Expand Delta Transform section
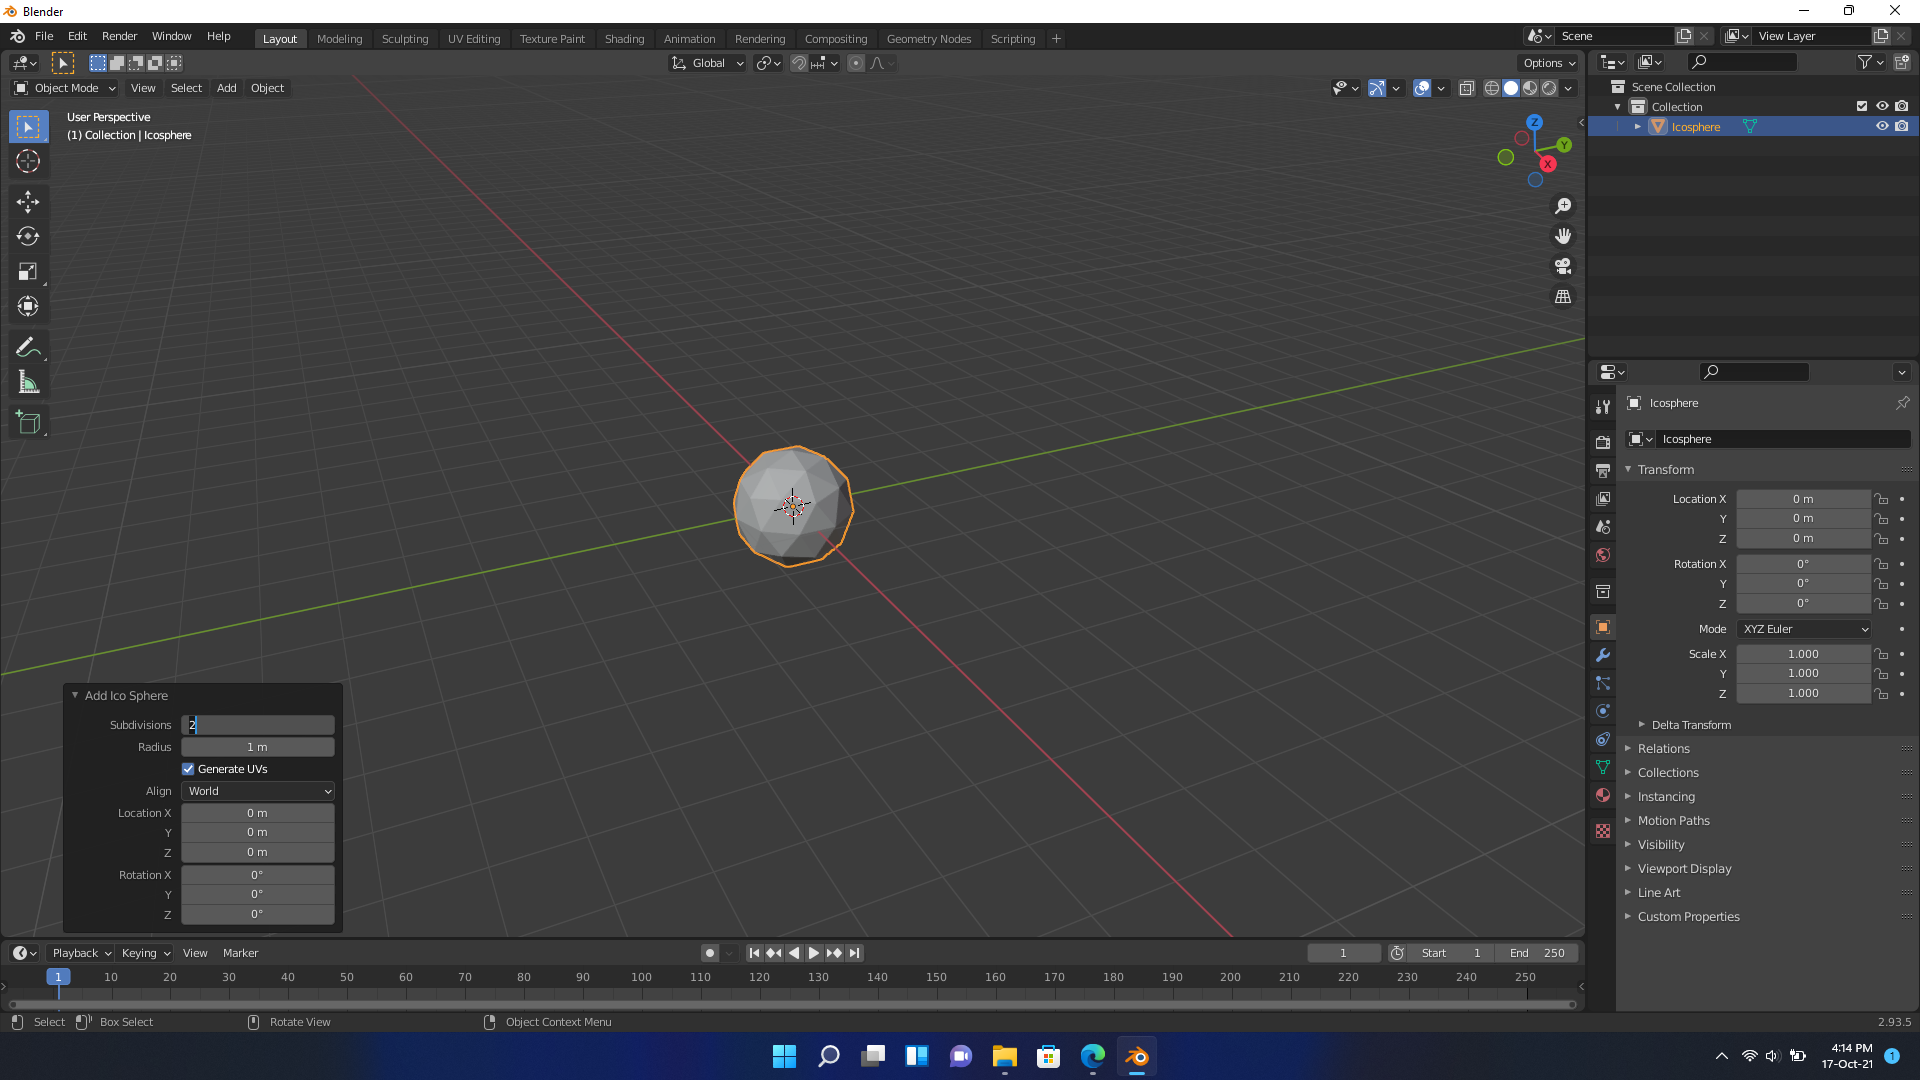Viewport: 1920px width, 1080px height. click(x=1691, y=725)
